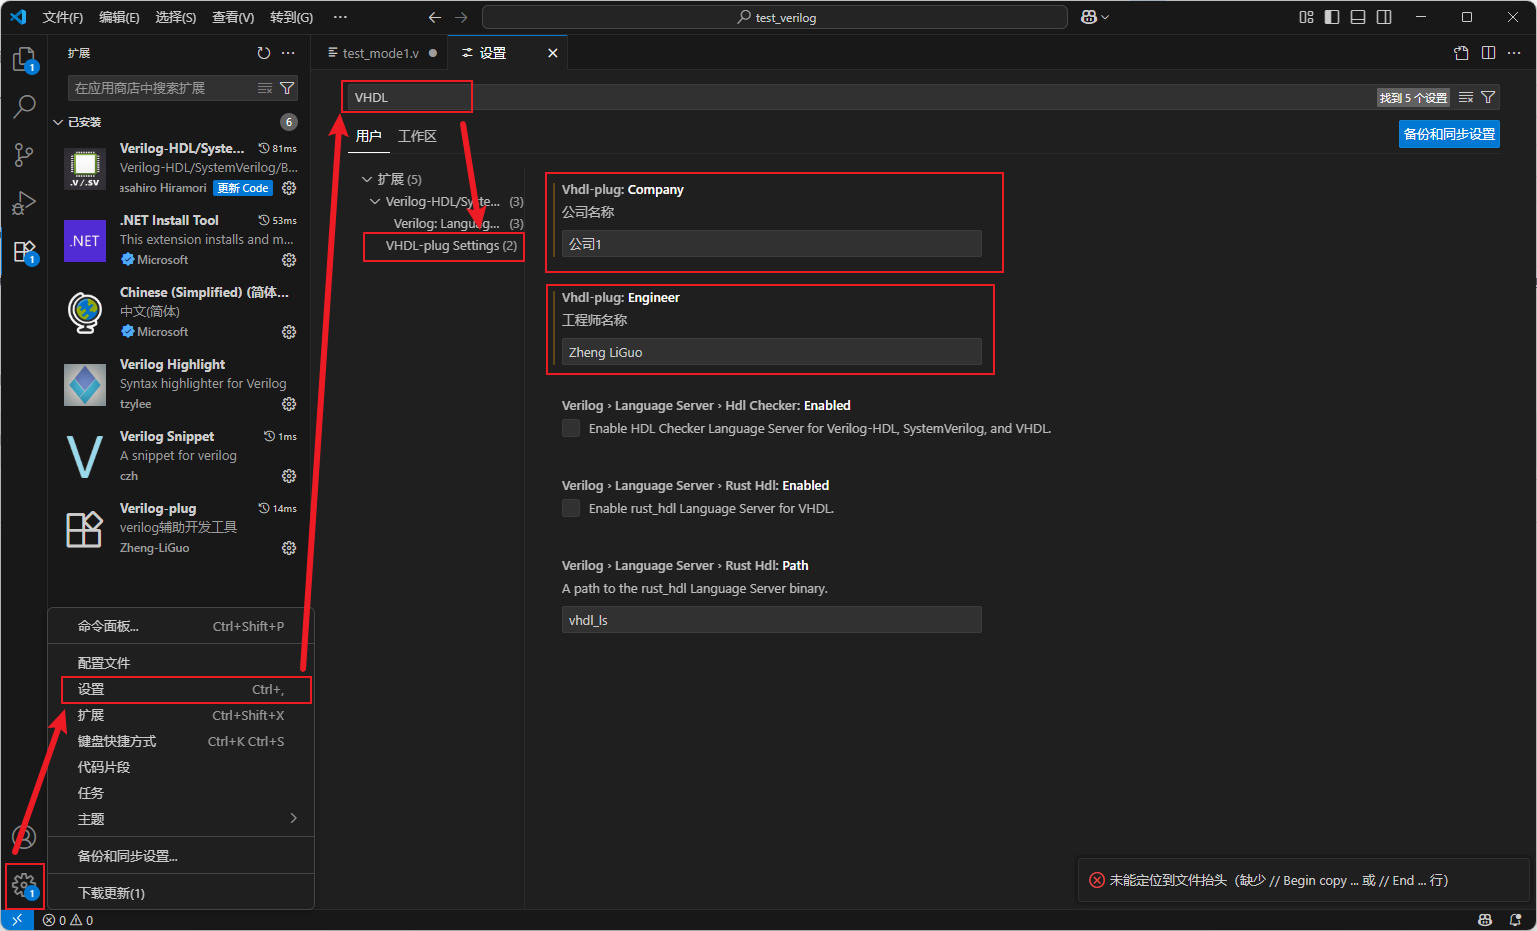Open the 查看(V) menu

(232, 17)
